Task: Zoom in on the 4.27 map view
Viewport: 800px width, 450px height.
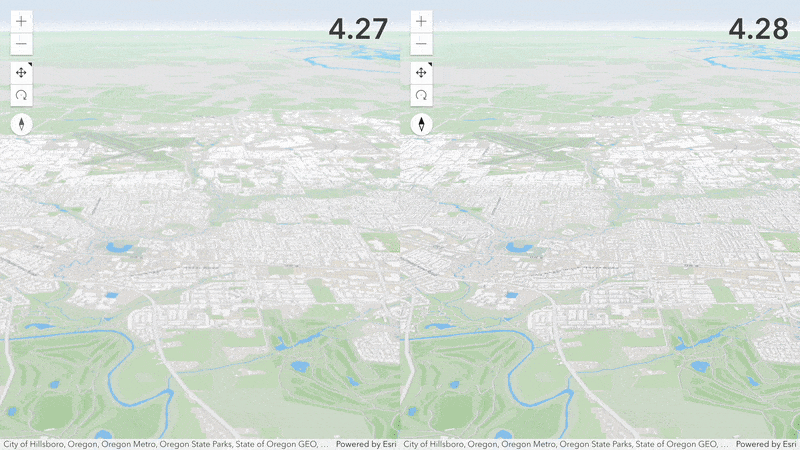Action: click(21, 21)
